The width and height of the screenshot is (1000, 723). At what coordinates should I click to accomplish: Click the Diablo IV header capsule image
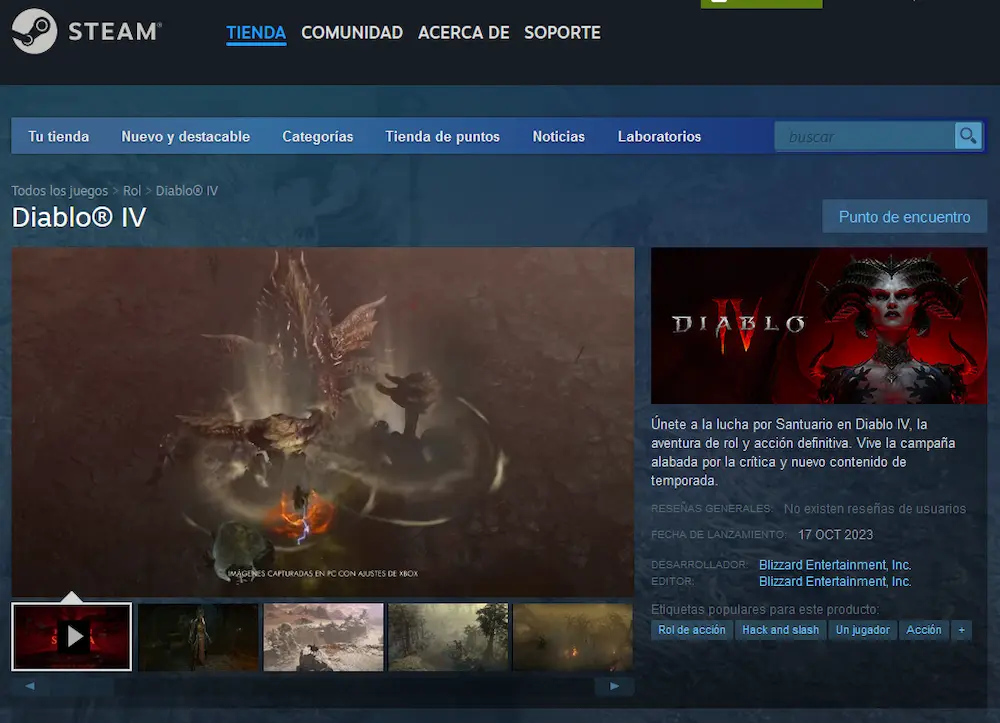pos(819,325)
